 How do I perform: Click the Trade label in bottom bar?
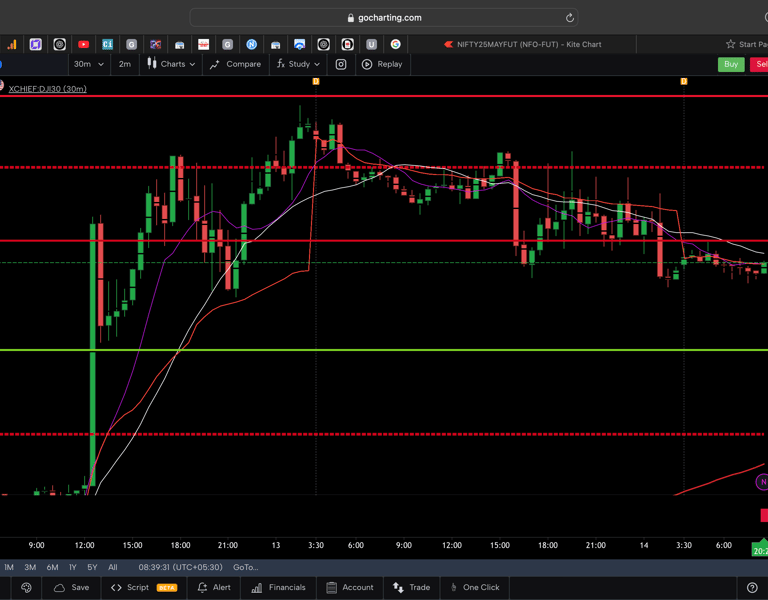[x=420, y=587]
